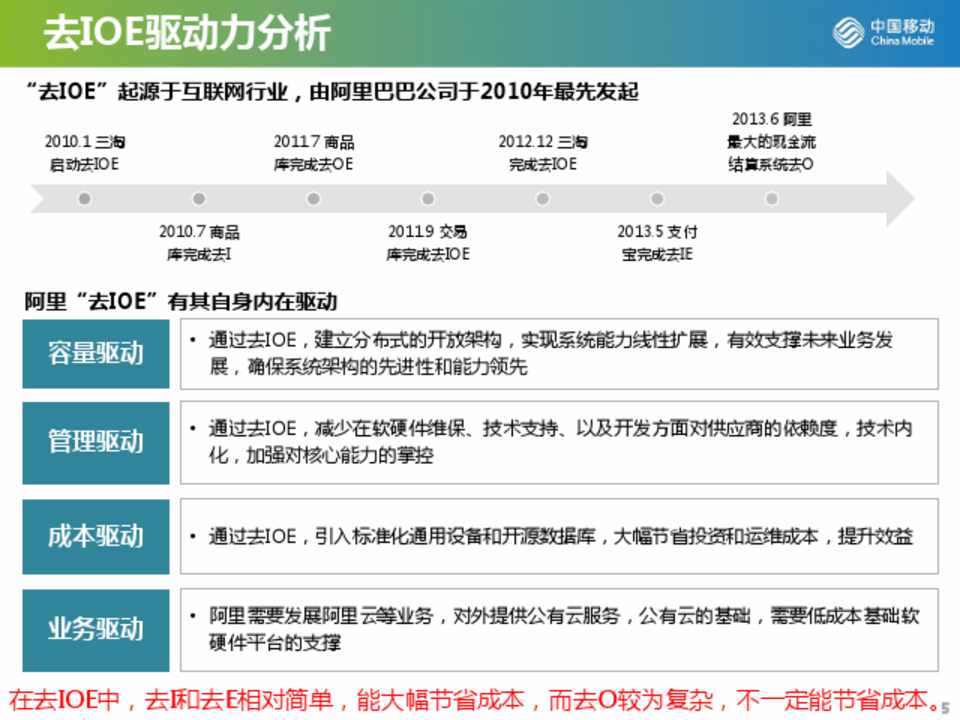This screenshot has width=960, height=720.
Task: Select the timeline dot for 2010.7 商品库完成去I
Action: 199,199
